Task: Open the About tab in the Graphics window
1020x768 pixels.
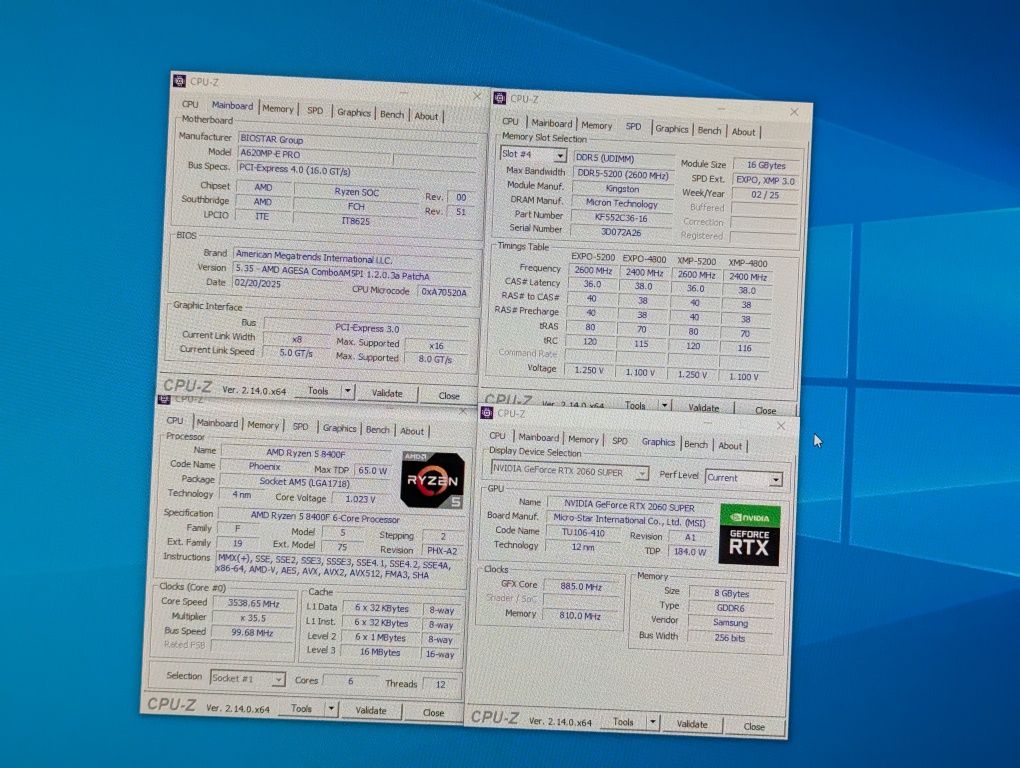Action: [730, 445]
